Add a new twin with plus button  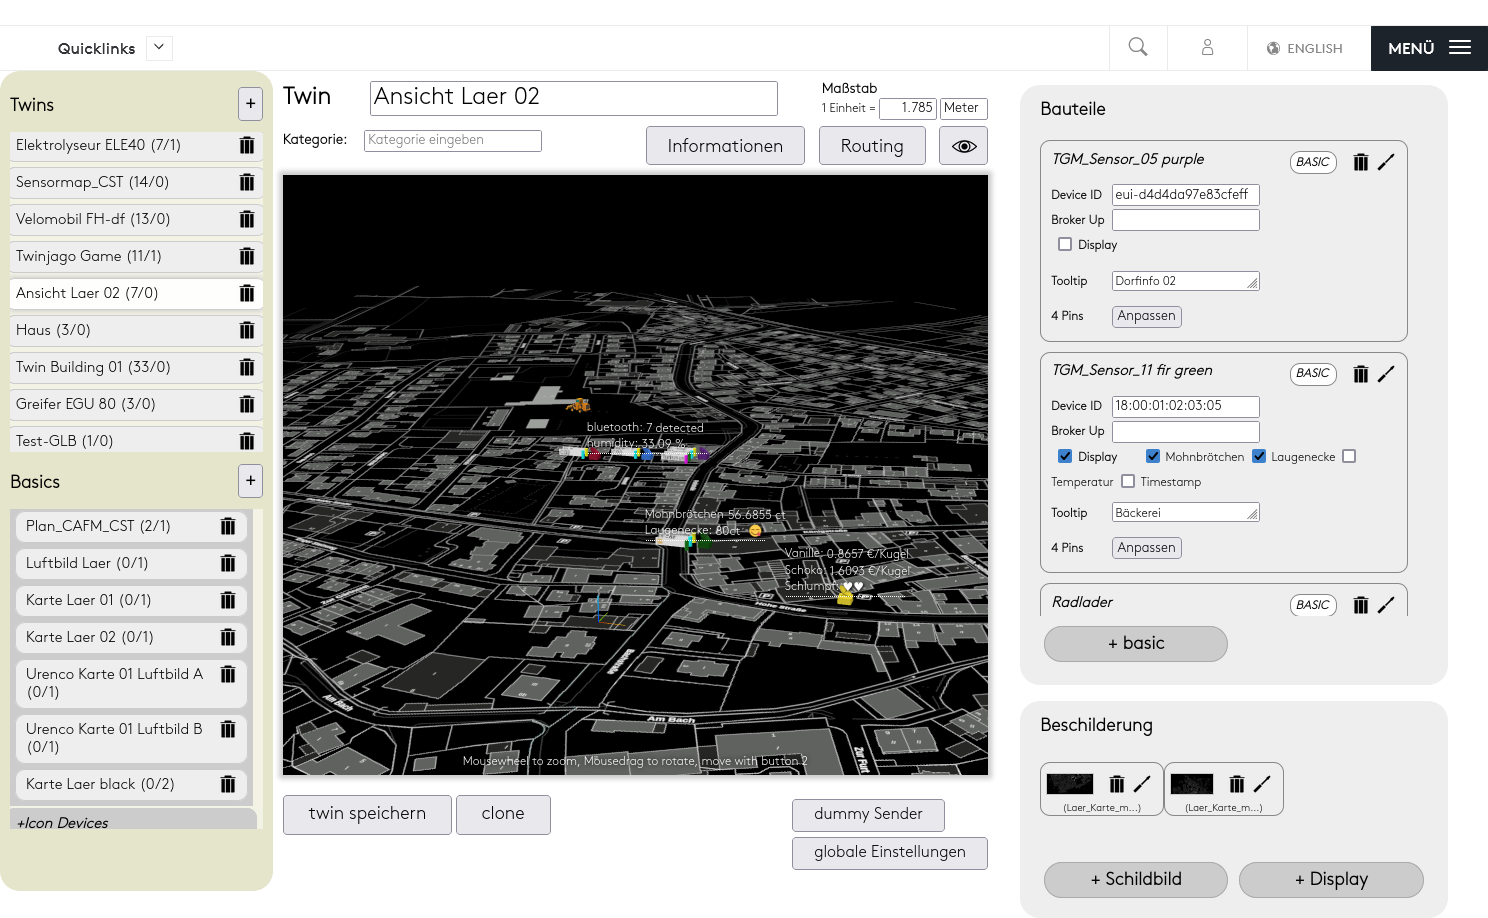click(250, 103)
